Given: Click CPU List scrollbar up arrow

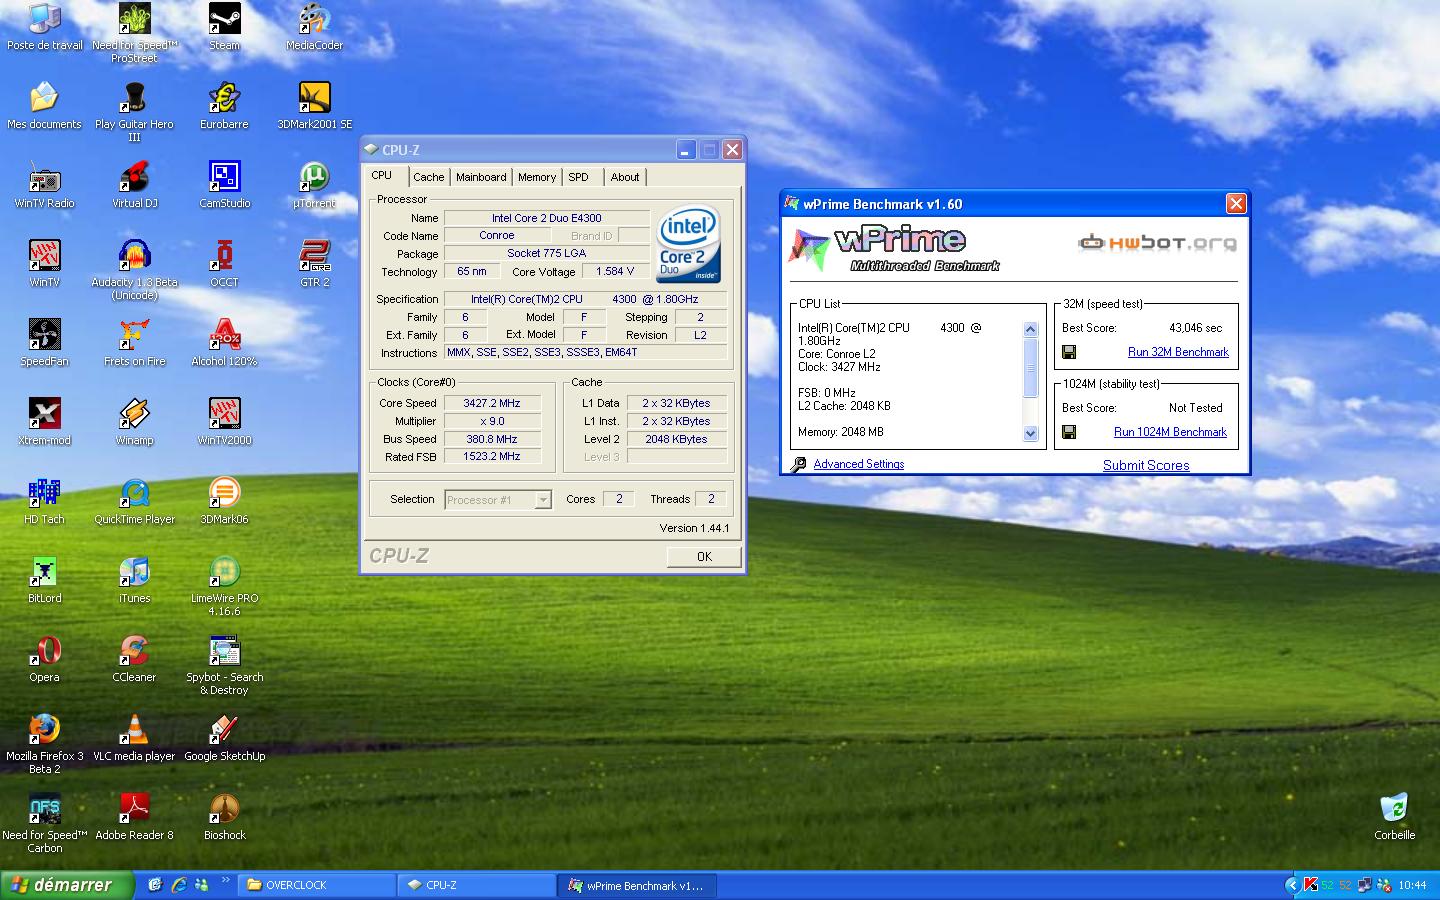Looking at the screenshot, I should pyautogui.click(x=1031, y=329).
